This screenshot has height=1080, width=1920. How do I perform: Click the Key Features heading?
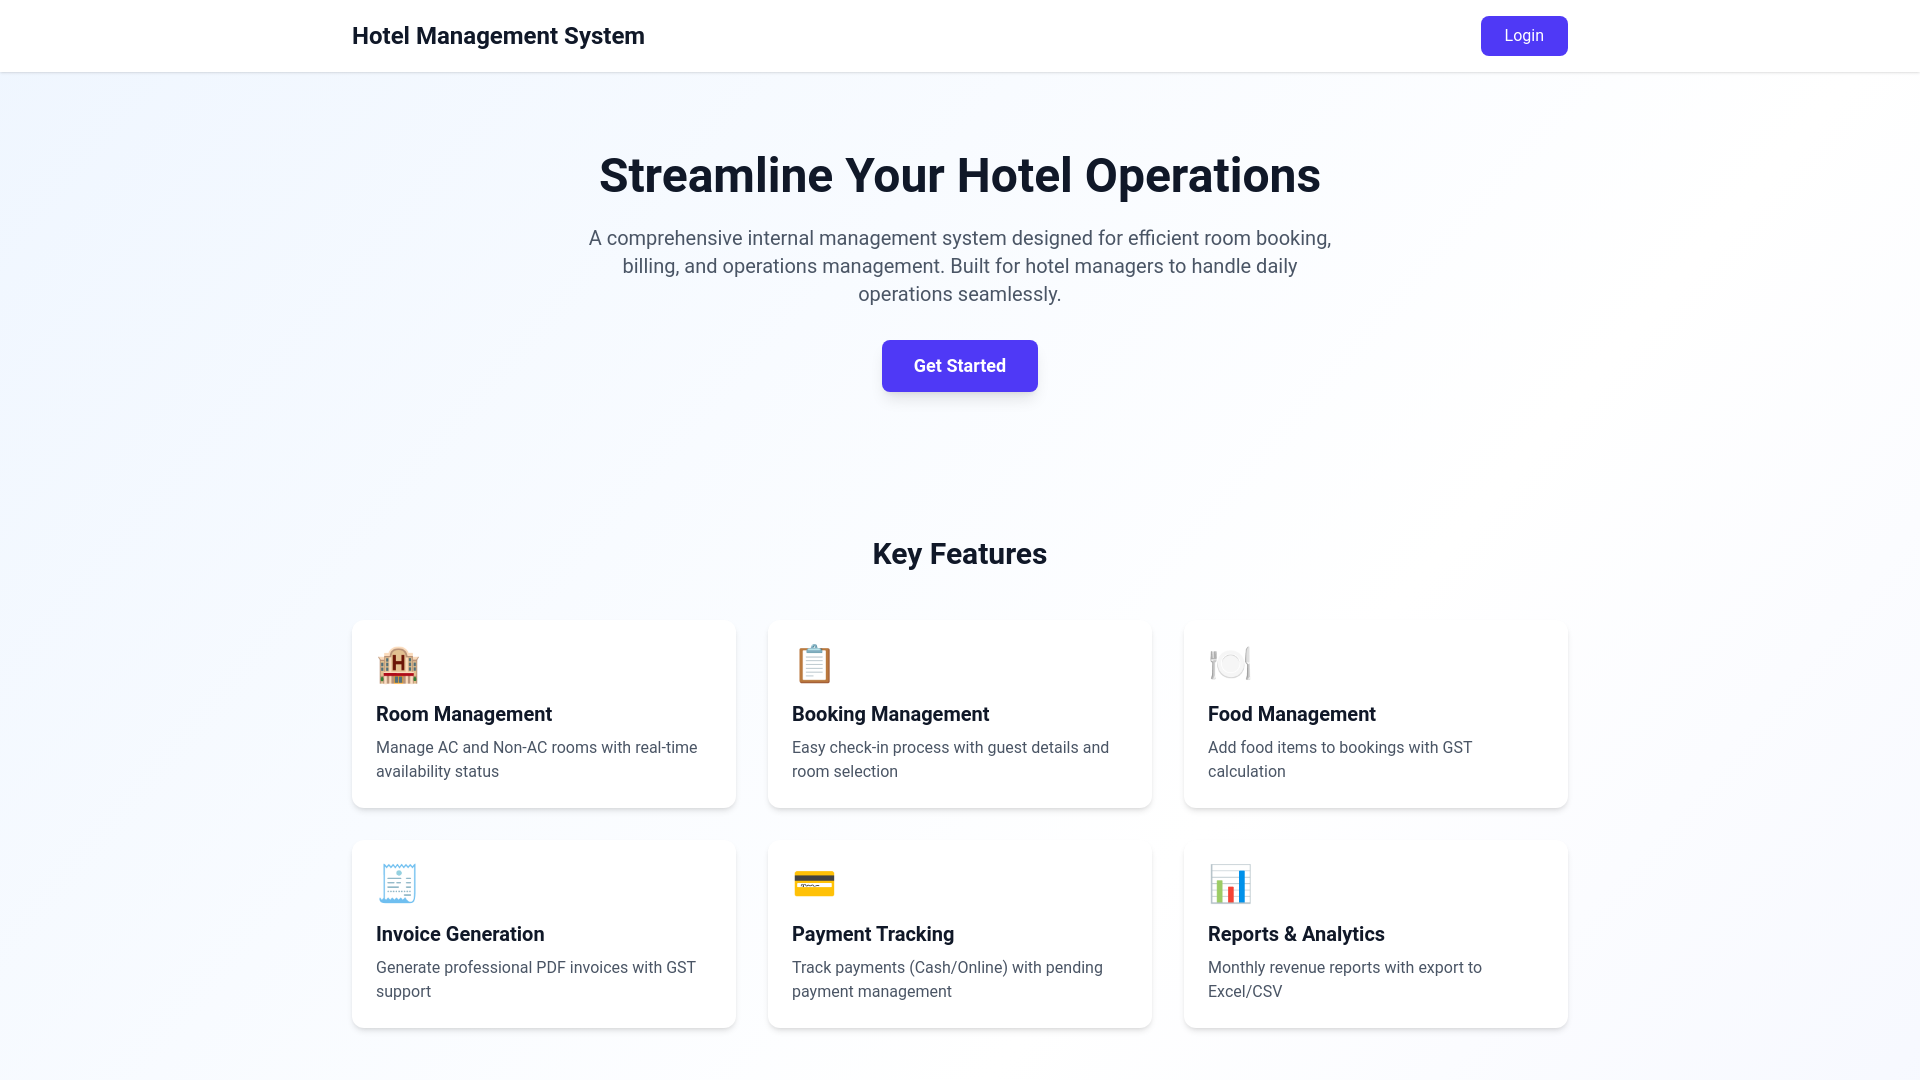tap(960, 554)
